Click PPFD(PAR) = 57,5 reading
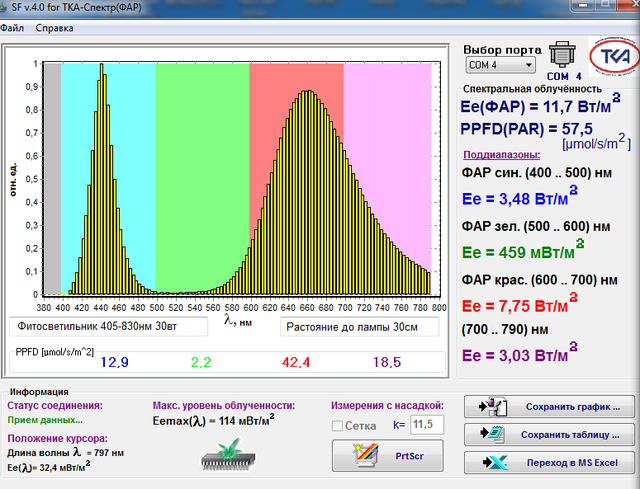This screenshot has height=489, width=640. point(527,129)
